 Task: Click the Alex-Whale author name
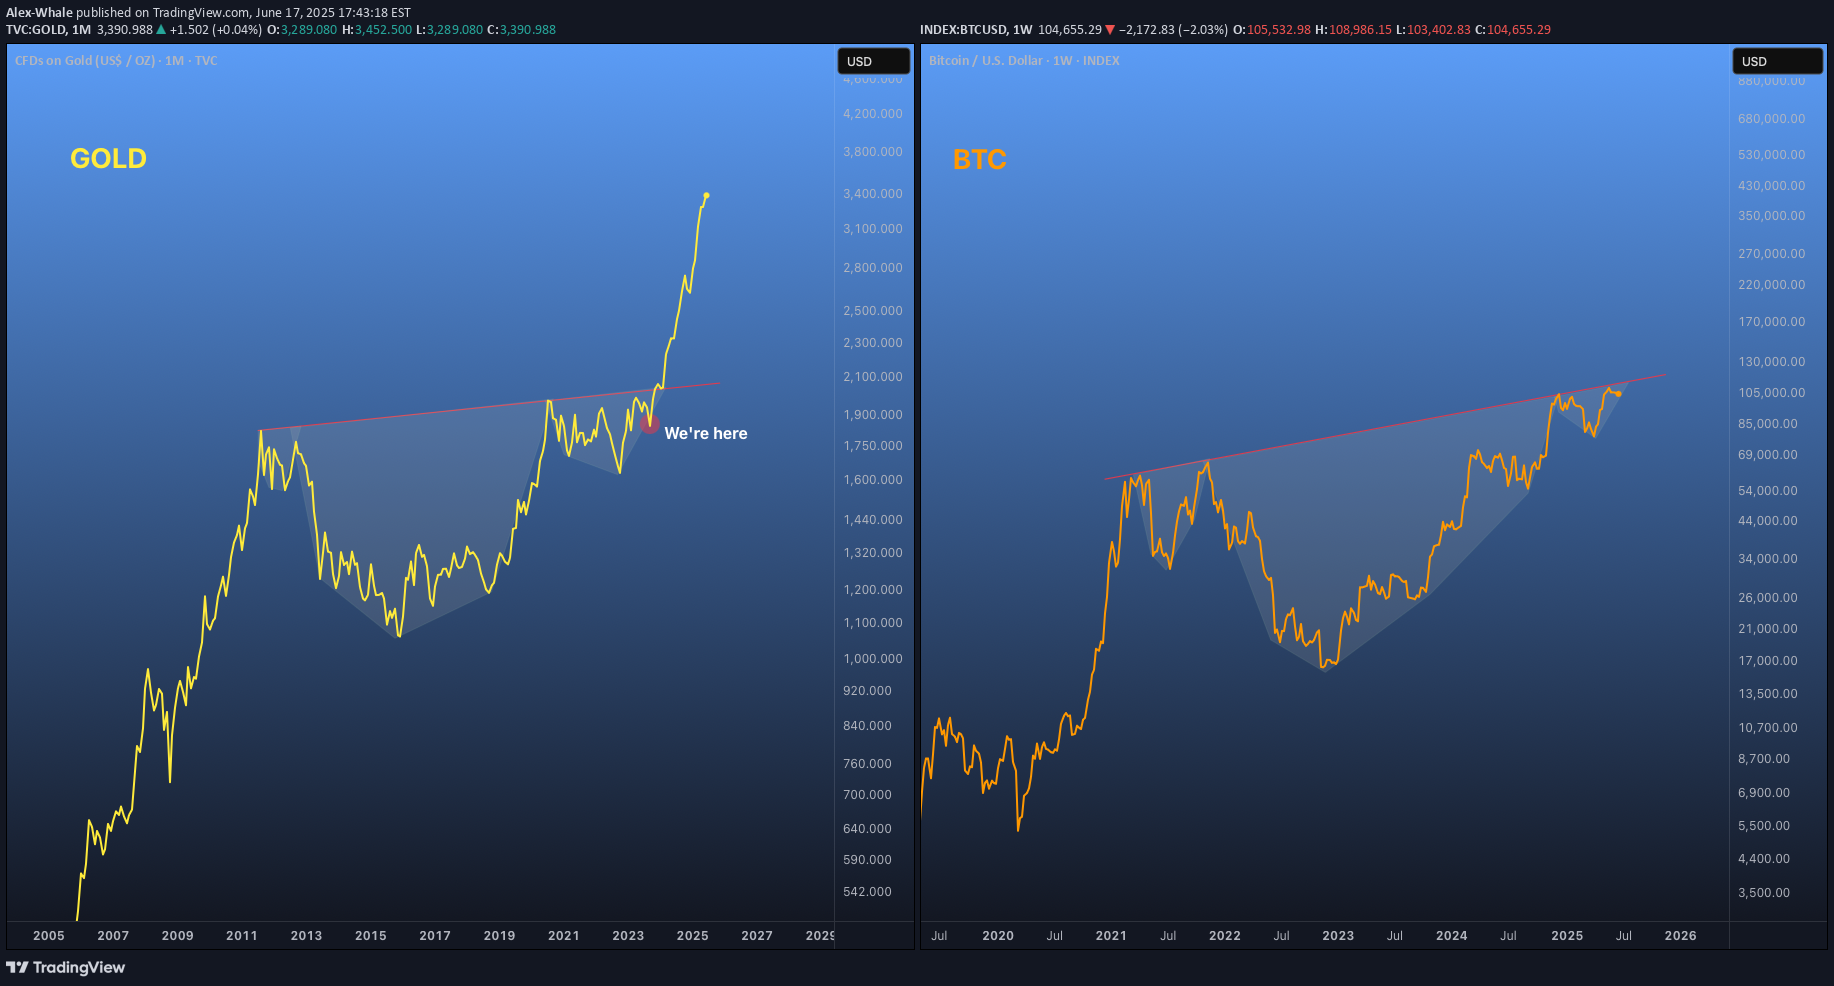[x=39, y=13]
